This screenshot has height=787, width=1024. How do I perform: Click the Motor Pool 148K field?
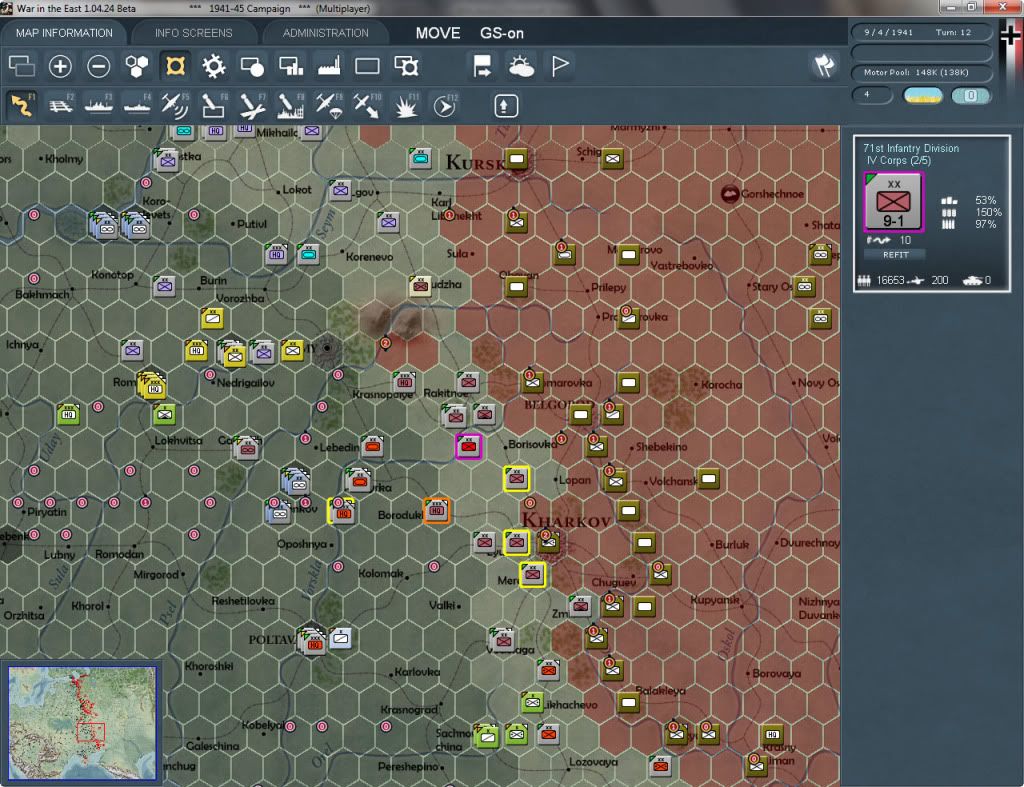(x=922, y=72)
